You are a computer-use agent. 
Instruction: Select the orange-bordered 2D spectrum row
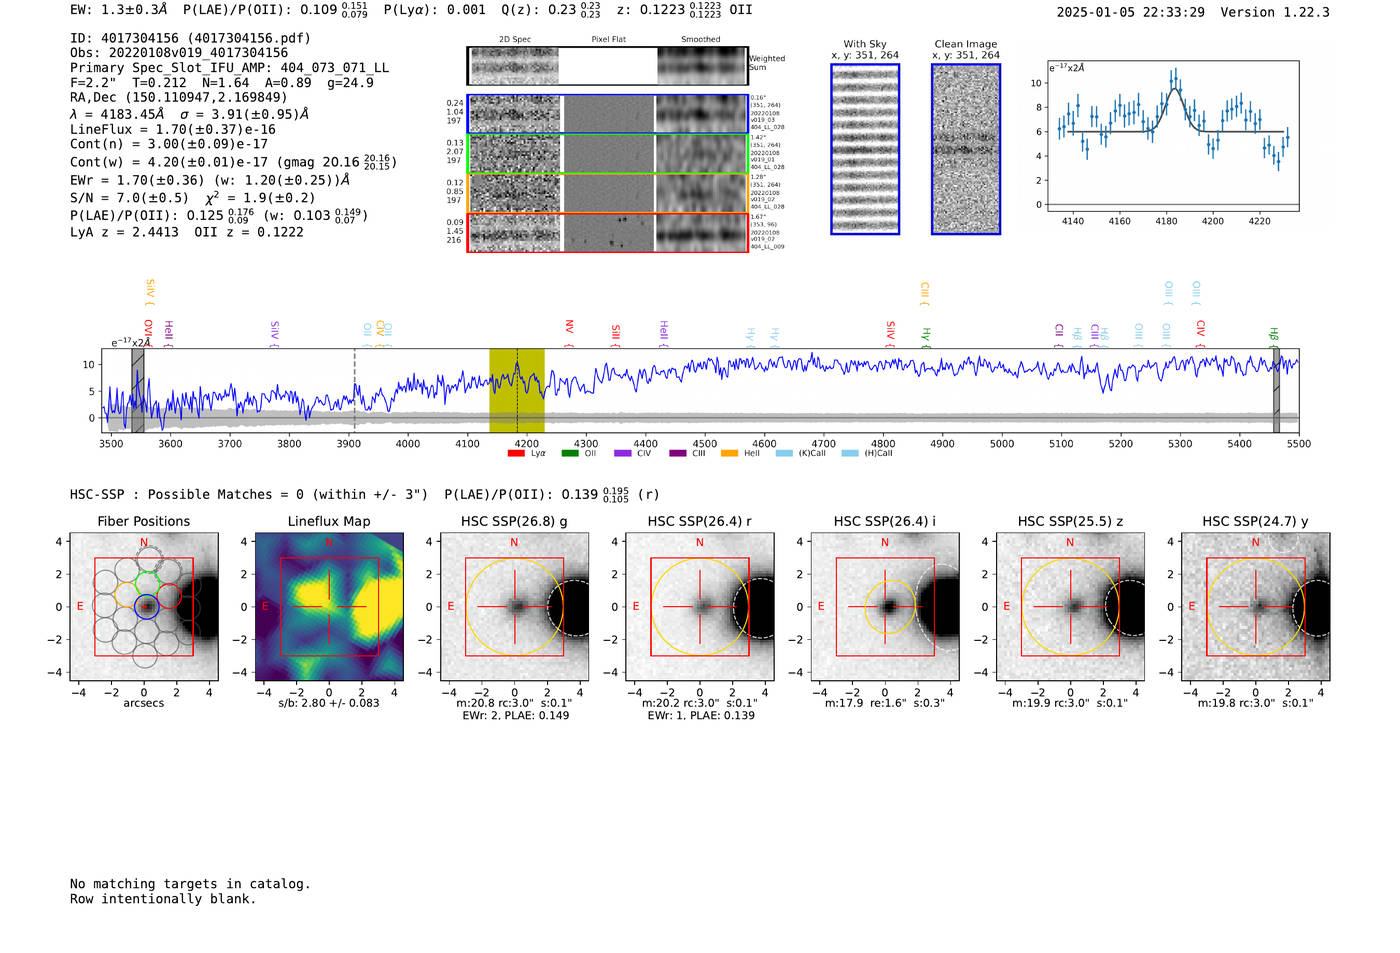tap(608, 193)
